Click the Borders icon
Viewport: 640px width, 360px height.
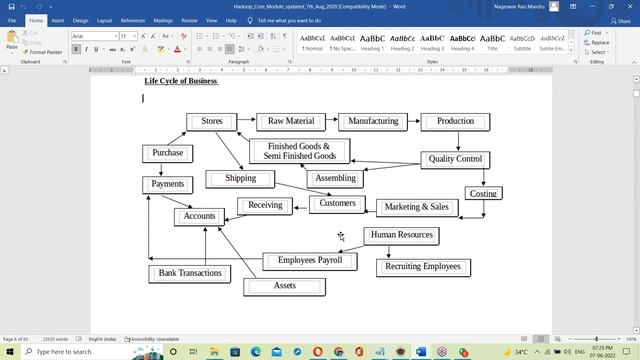tap(276, 49)
